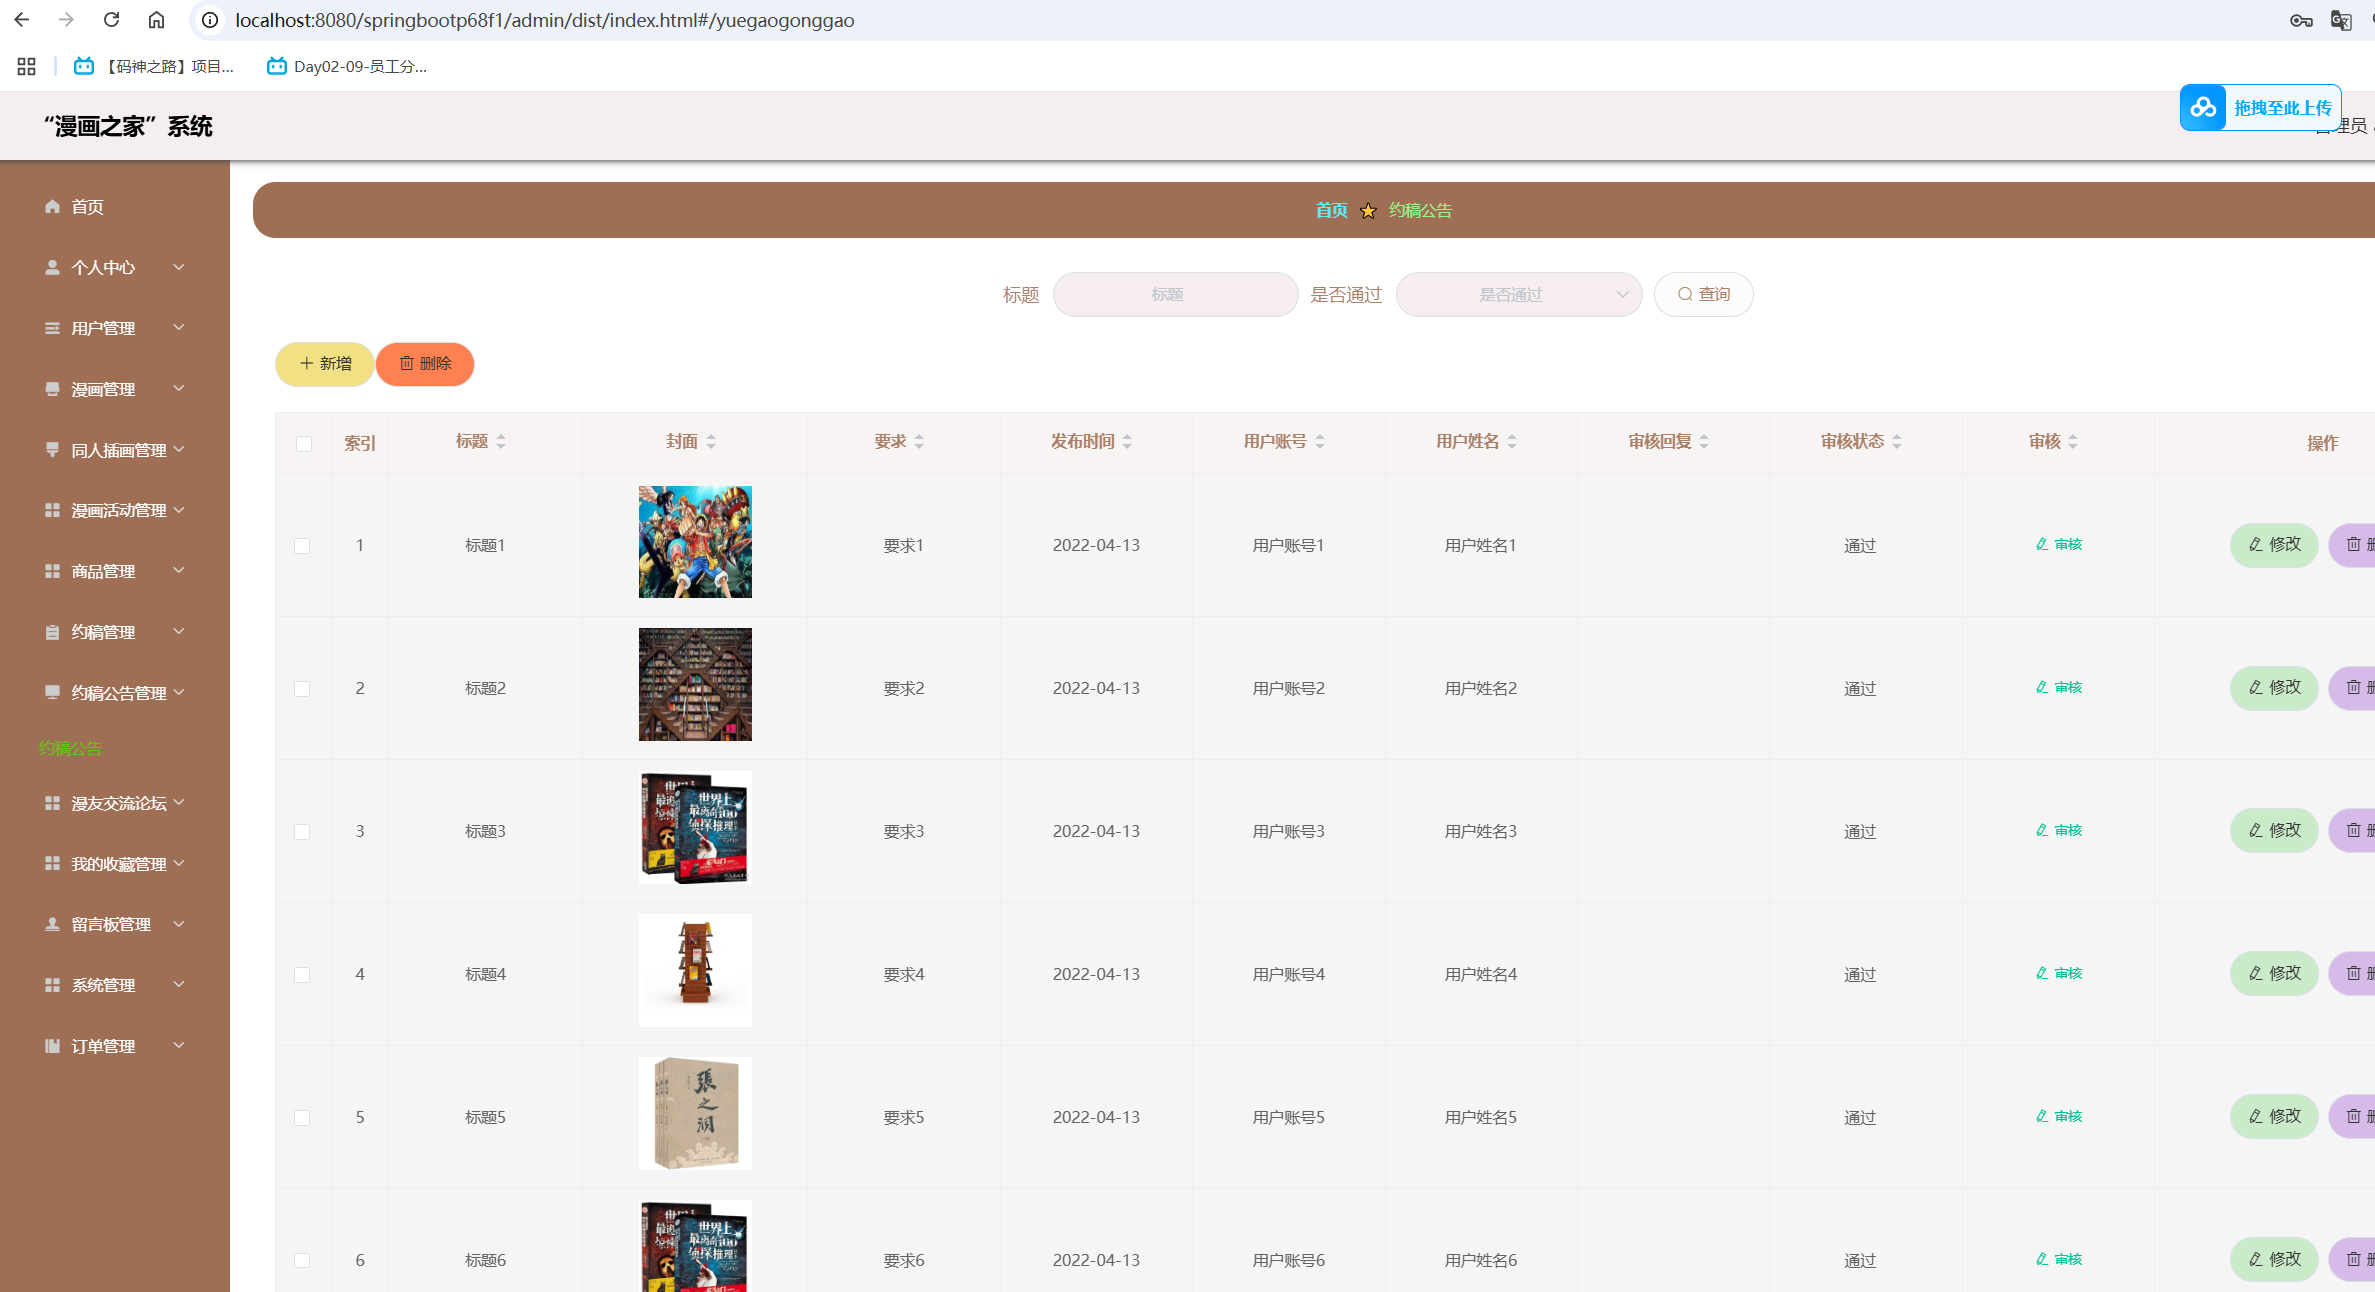This screenshot has width=2375, height=1292.
Task: Click home icon beside 首页 in sidebar
Action: point(52,206)
